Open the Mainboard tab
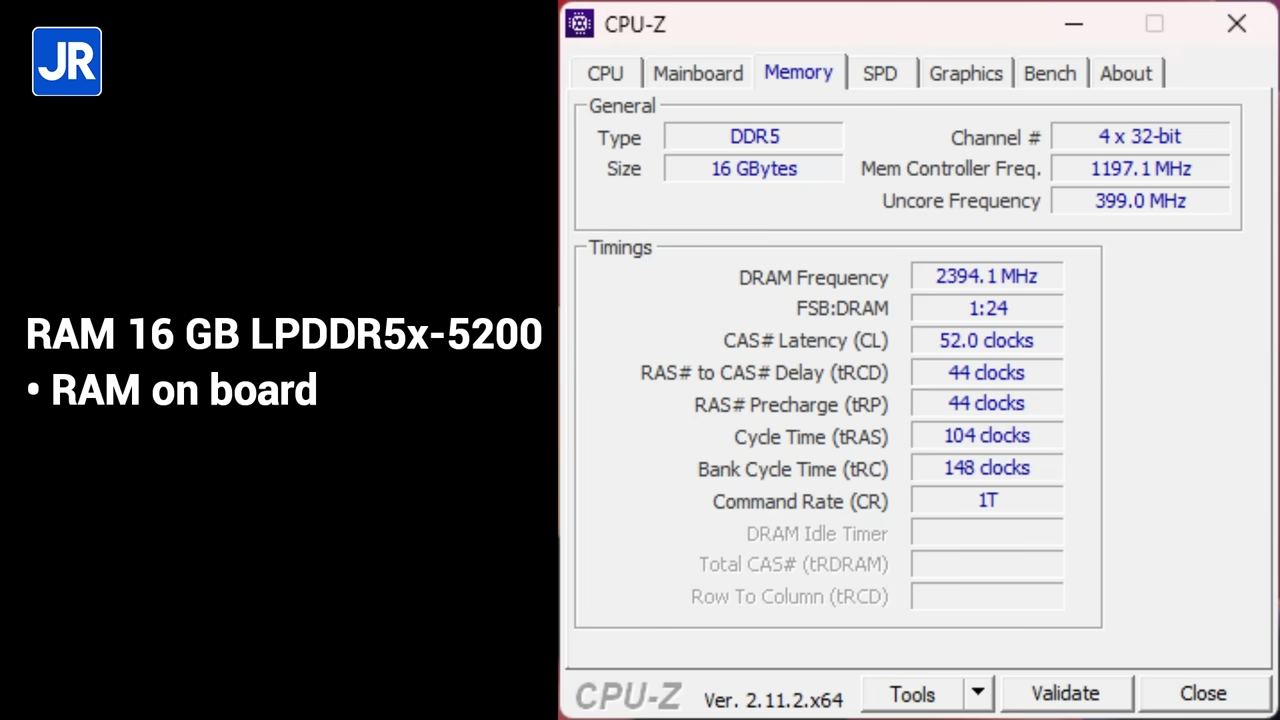 (697, 73)
